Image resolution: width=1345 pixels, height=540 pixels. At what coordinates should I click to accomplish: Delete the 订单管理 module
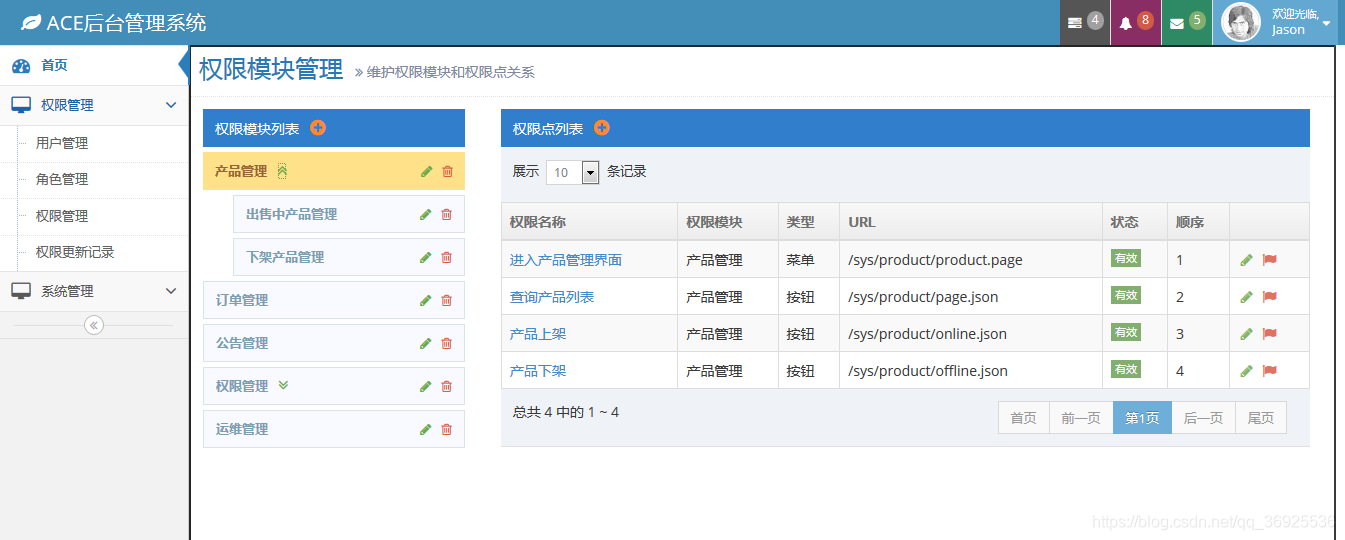pyautogui.click(x=446, y=300)
